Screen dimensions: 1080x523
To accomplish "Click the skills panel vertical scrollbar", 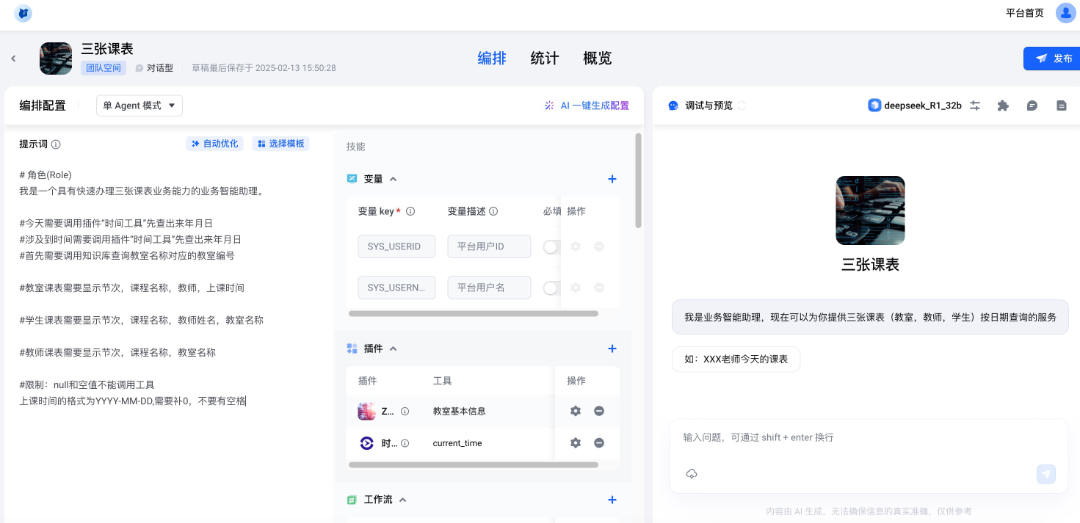I will point(638,181).
